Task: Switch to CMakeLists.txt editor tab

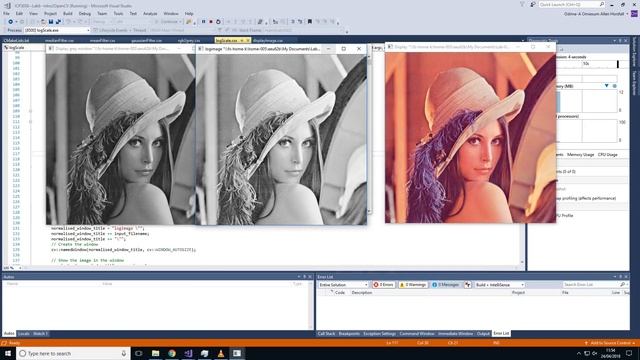Action: 17,40
